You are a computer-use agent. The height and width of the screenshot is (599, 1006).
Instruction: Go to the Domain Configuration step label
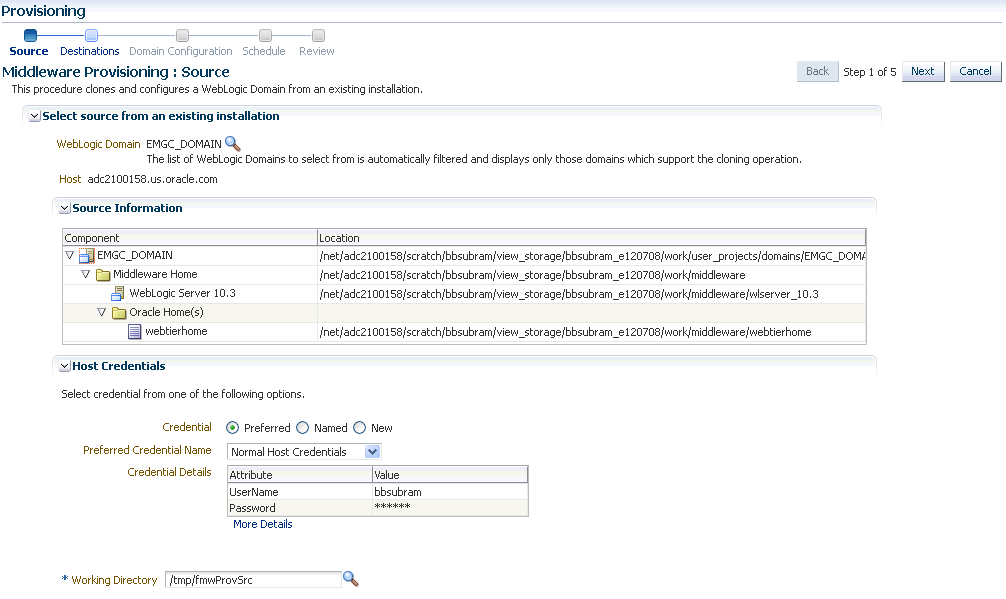(181, 51)
